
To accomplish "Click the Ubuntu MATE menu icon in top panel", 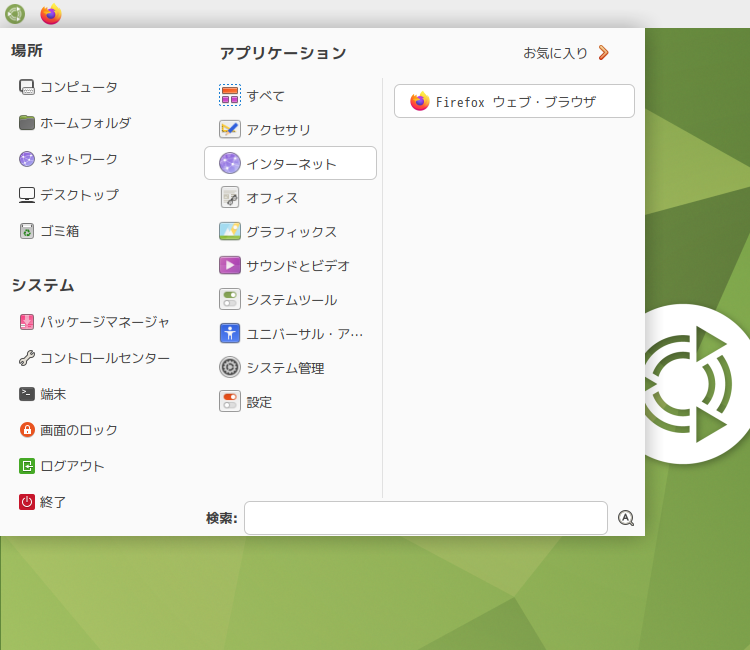I will 15,14.
